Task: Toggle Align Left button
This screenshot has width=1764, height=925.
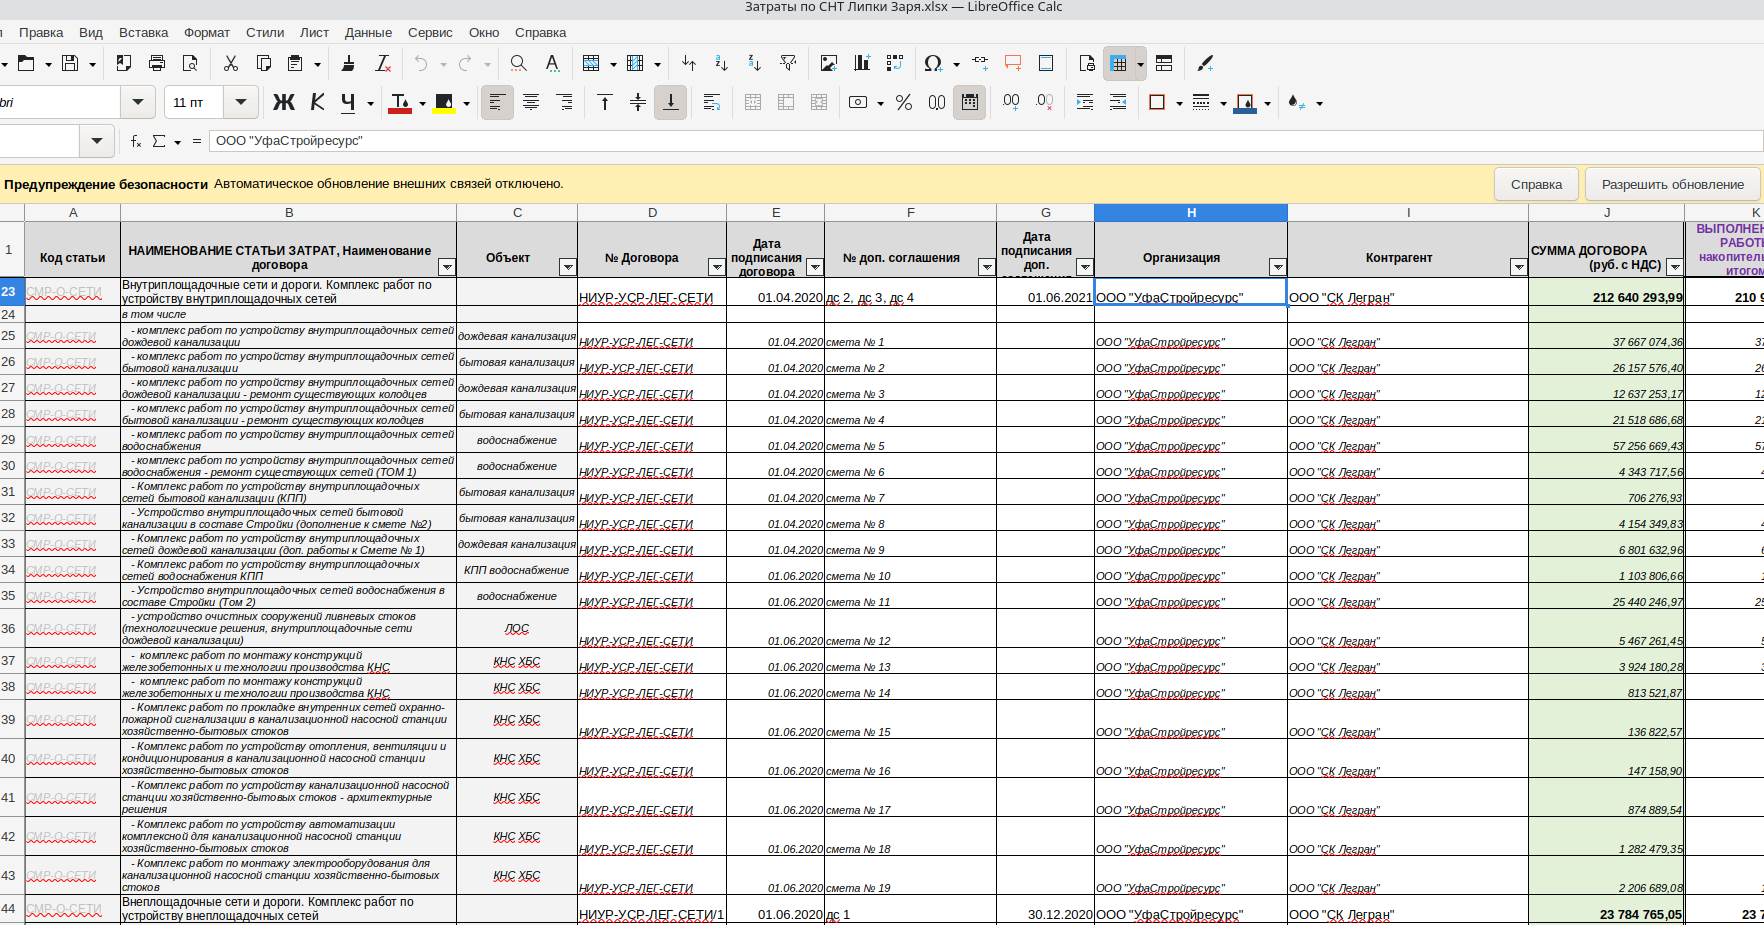Action: coord(497,102)
